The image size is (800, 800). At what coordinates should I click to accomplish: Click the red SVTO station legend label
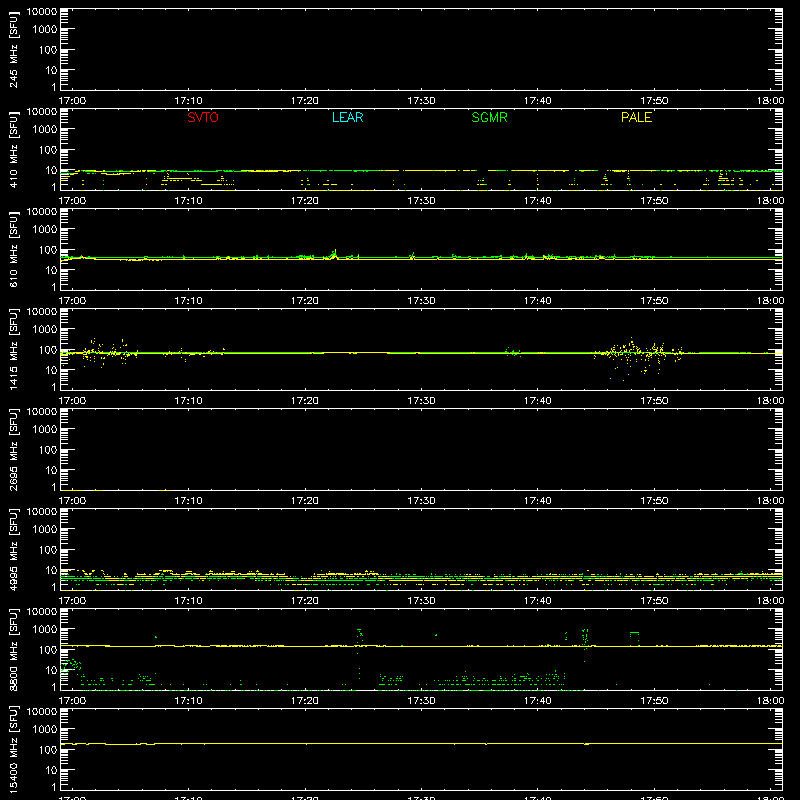[203, 117]
